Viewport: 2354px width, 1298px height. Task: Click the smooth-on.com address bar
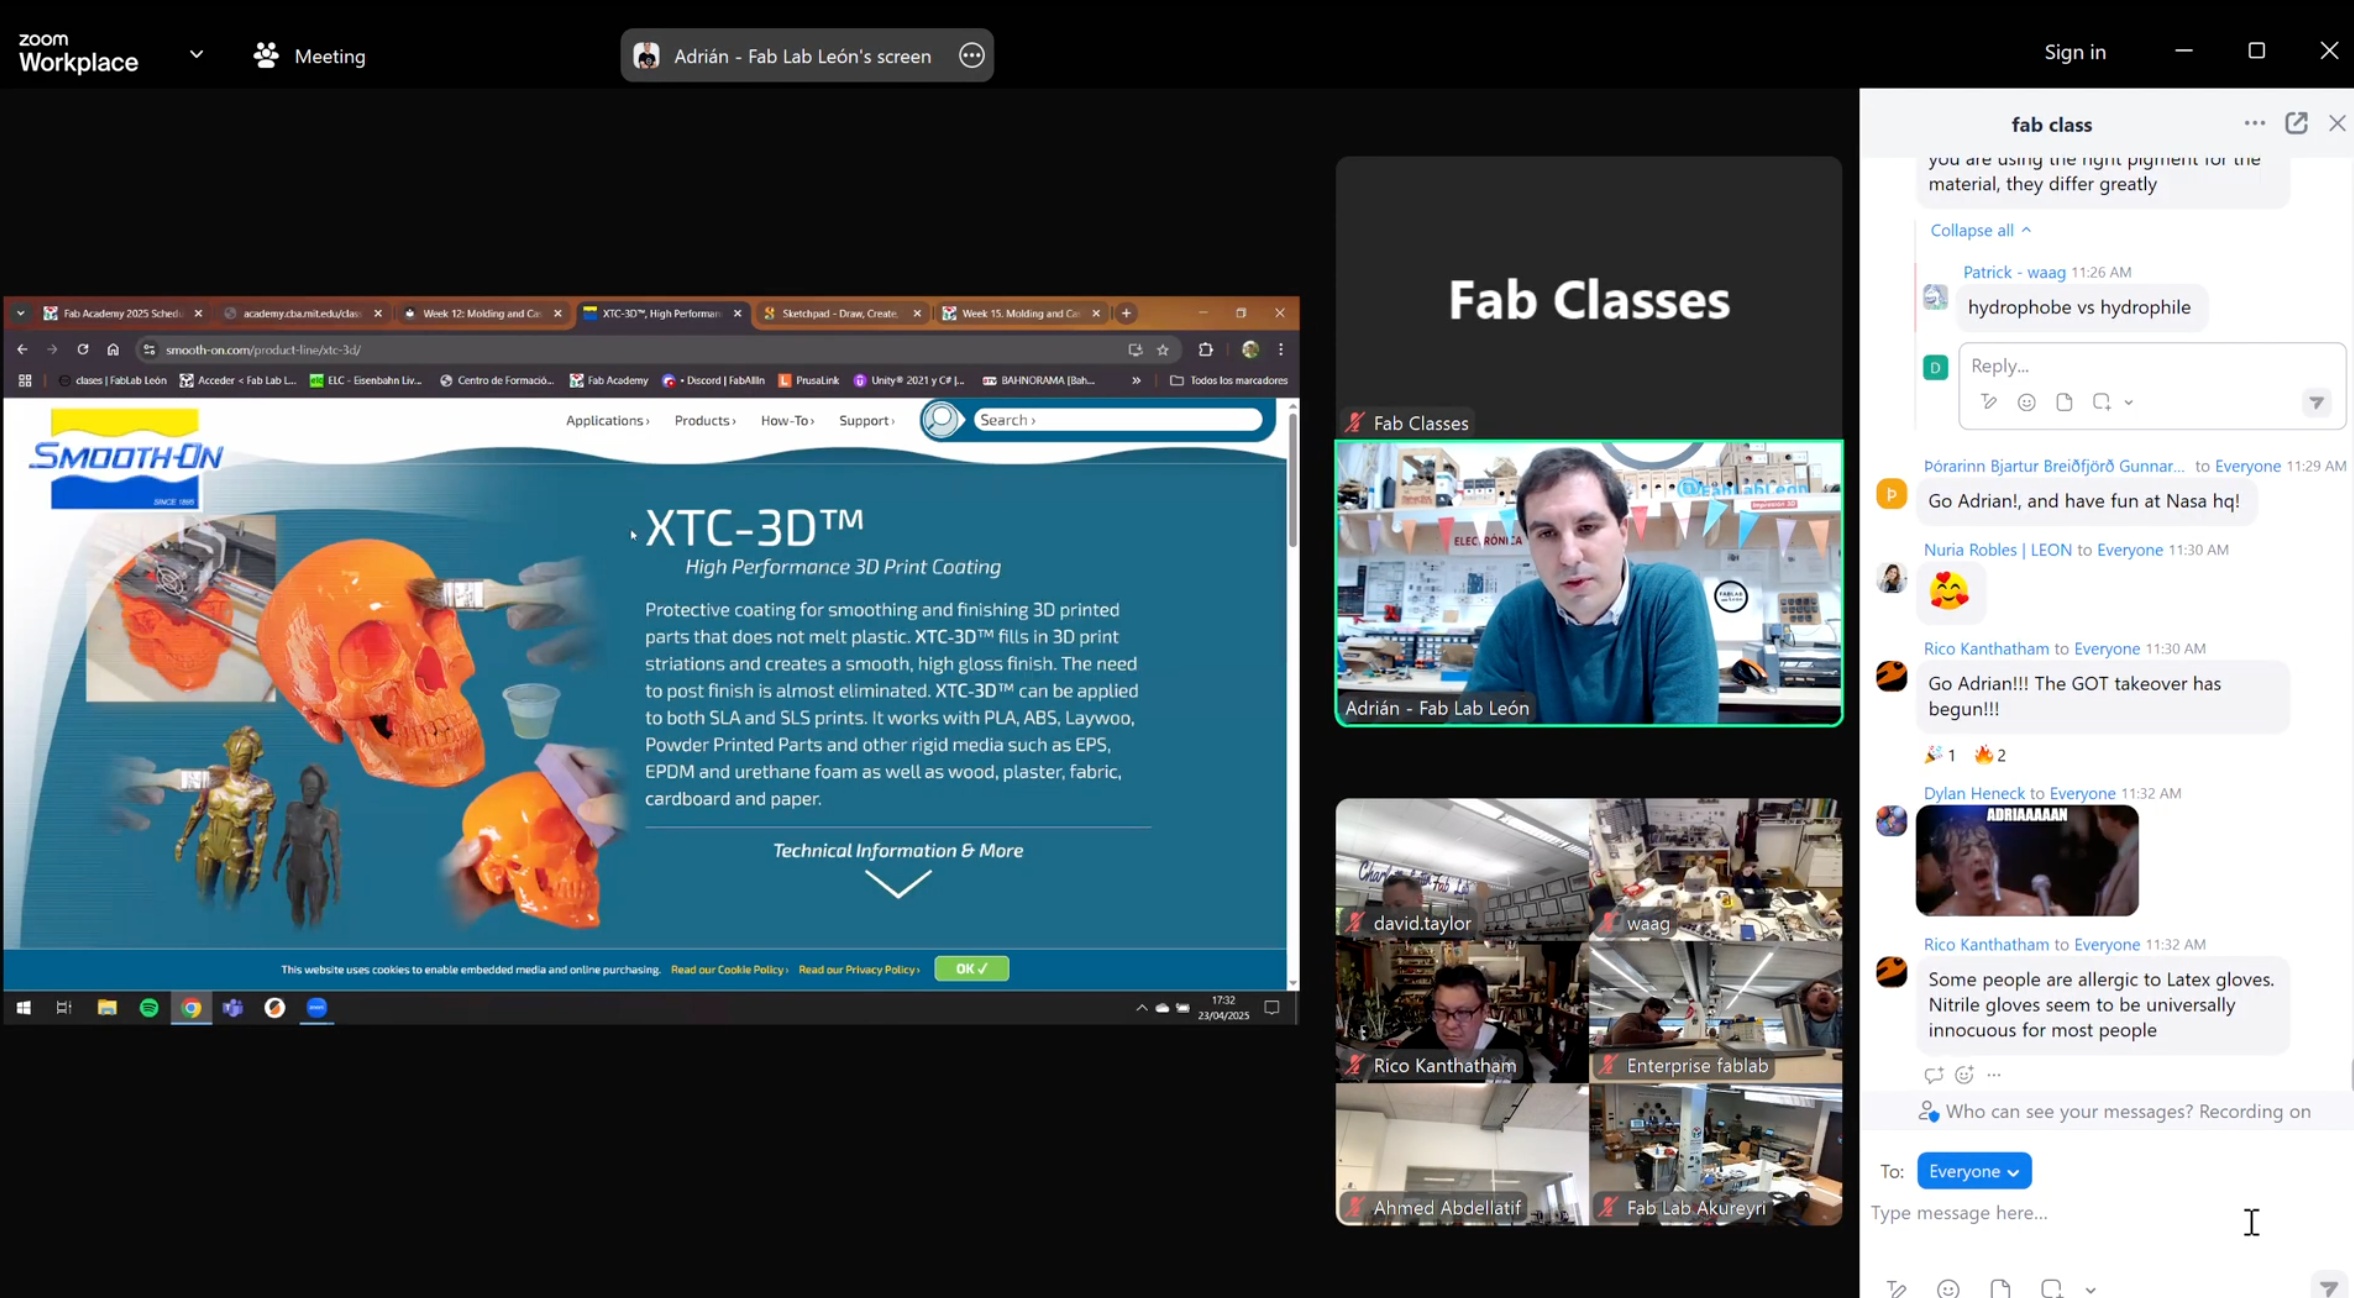click(x=640, y=349)
